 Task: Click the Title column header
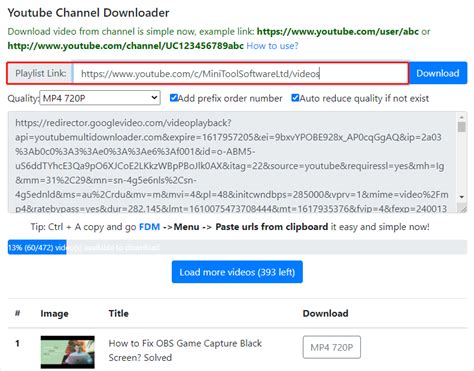pos(118,313)
